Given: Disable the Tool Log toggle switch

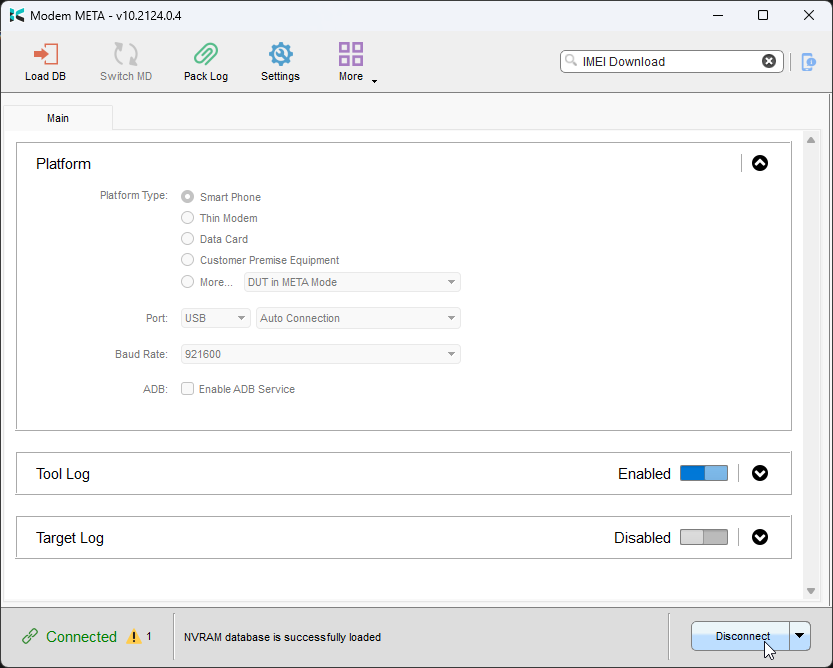Looking at the screenshot, I should [703, 474].
